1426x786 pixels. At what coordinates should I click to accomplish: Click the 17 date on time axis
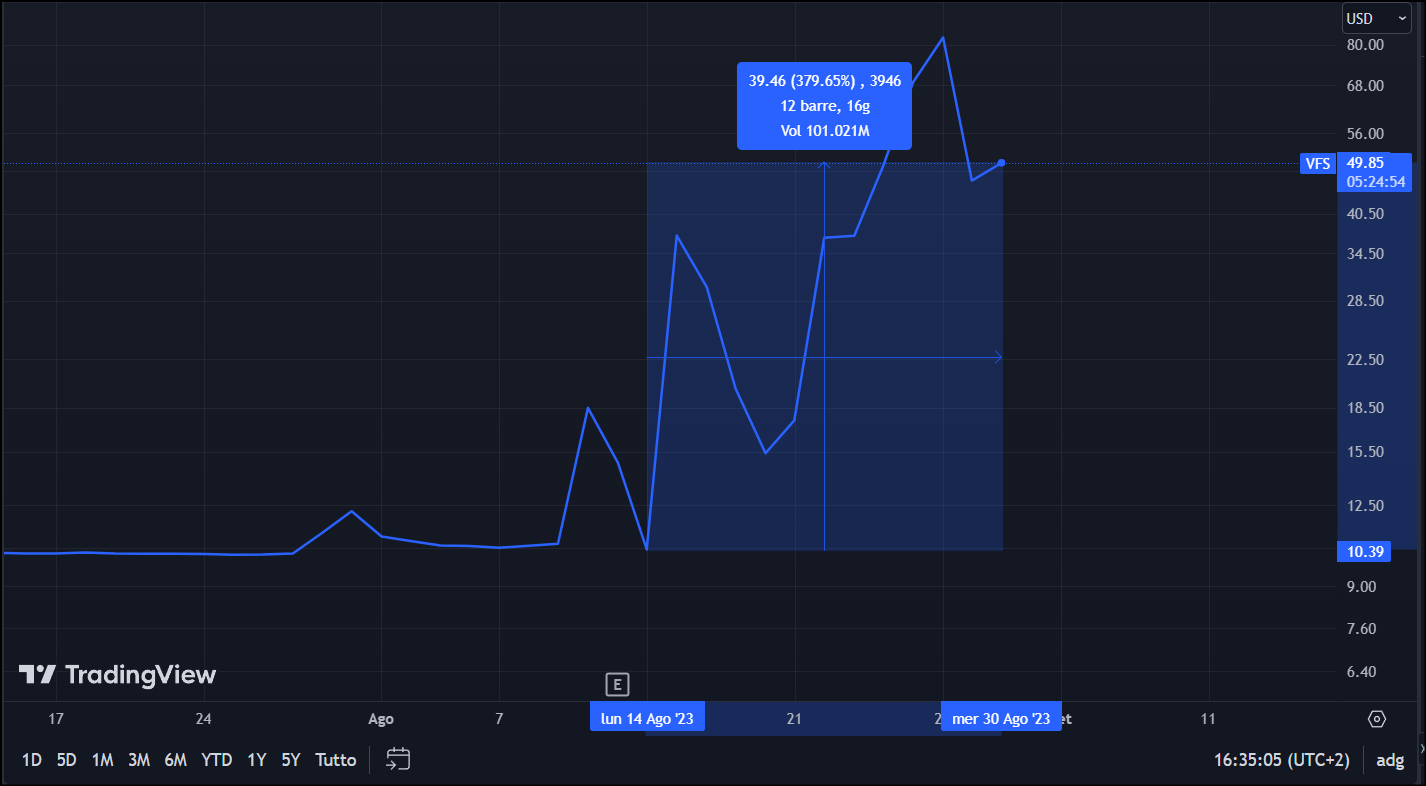pyautogui.click(x=56, y=719)
